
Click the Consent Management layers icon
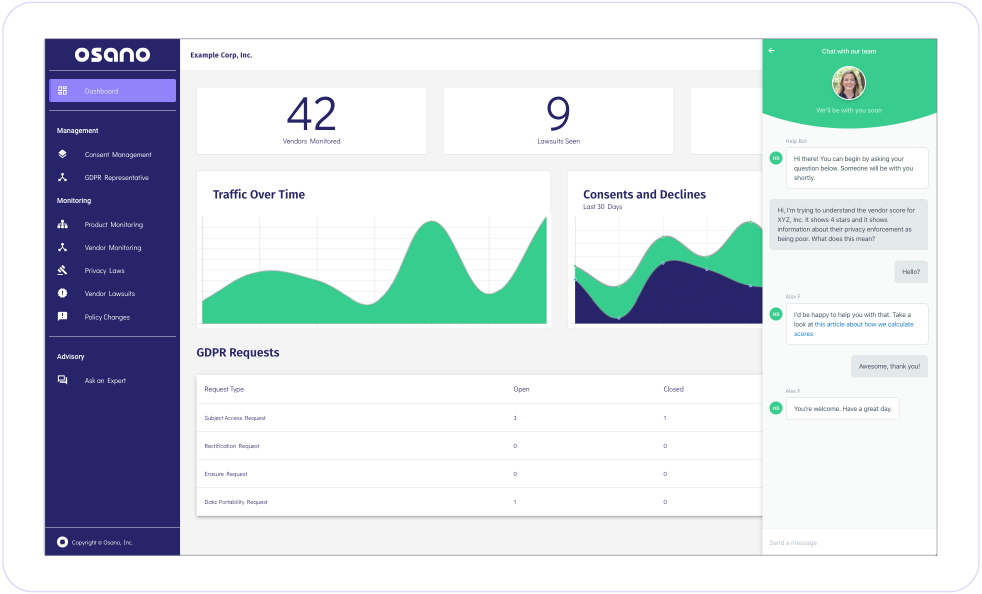point(62,155)
